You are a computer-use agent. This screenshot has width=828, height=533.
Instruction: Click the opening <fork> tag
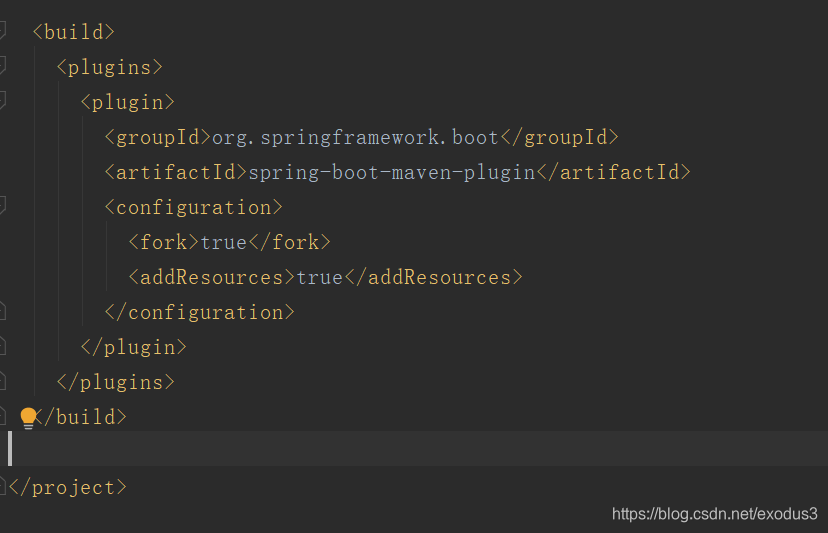[164, 242]
